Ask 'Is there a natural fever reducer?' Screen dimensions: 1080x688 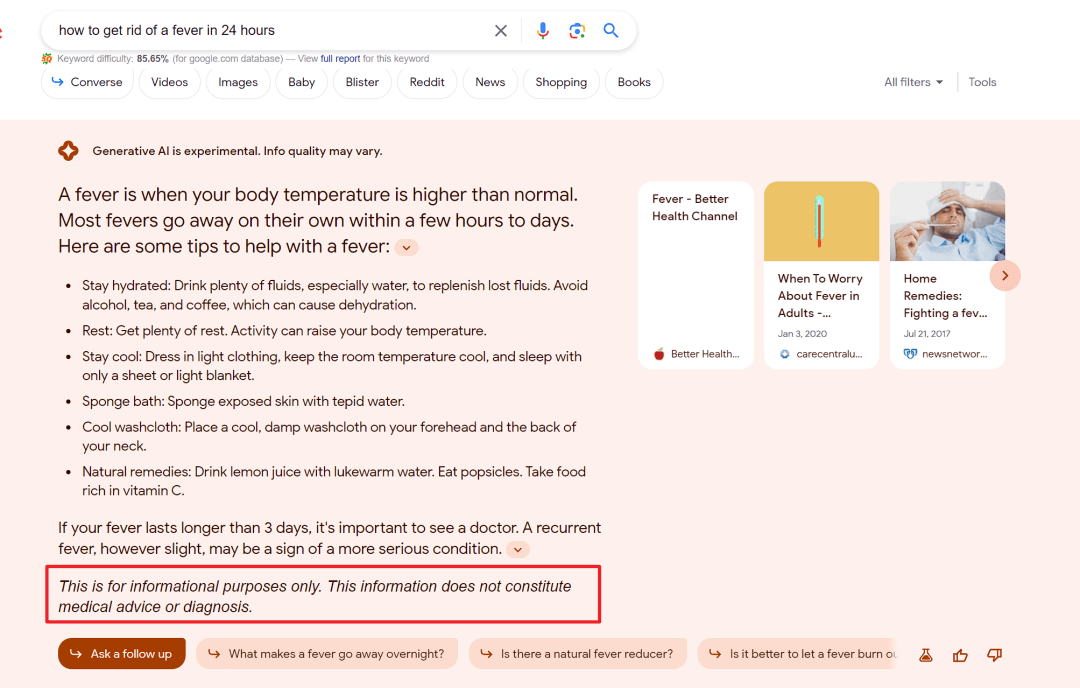(x=577, y=654)
